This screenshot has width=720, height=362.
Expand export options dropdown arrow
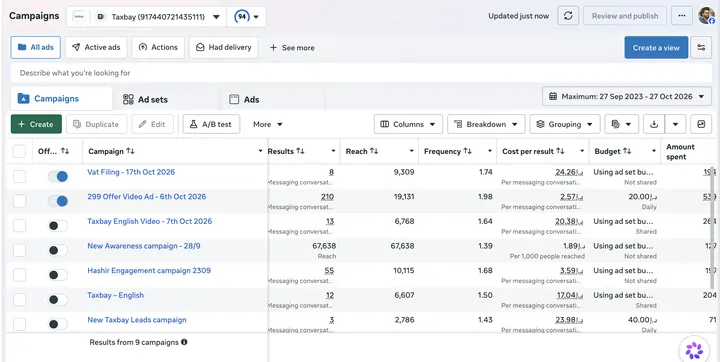675,124
